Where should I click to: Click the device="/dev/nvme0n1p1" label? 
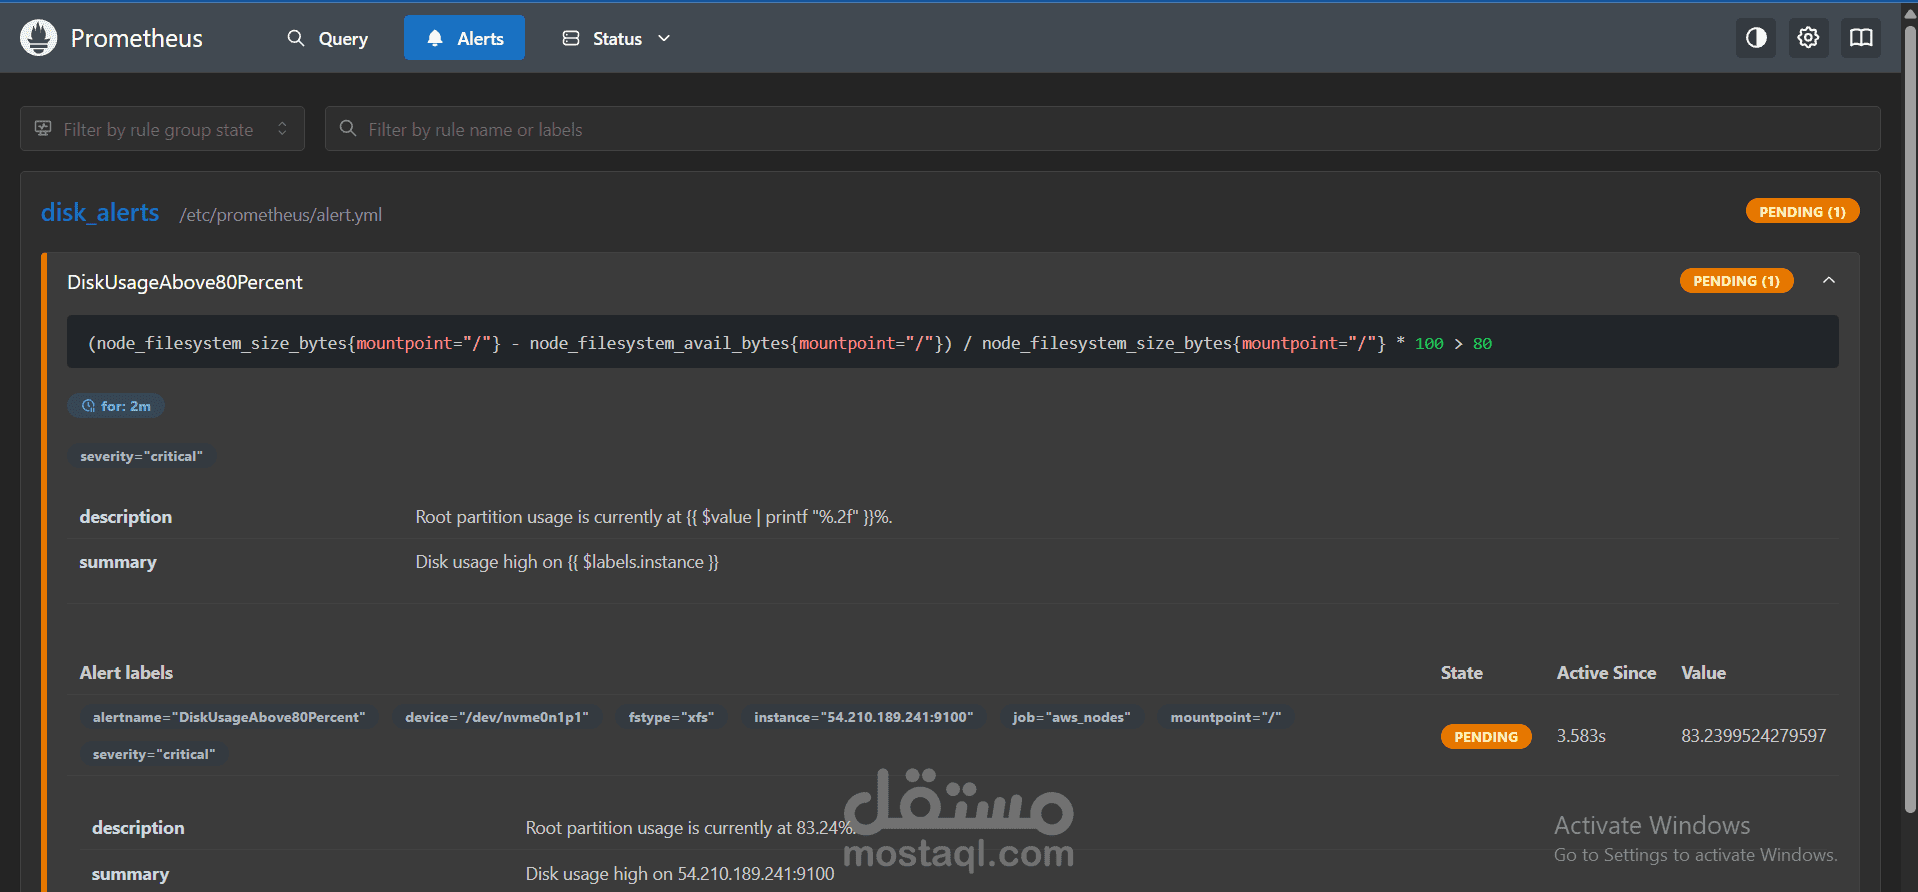[x=497, y=717]
